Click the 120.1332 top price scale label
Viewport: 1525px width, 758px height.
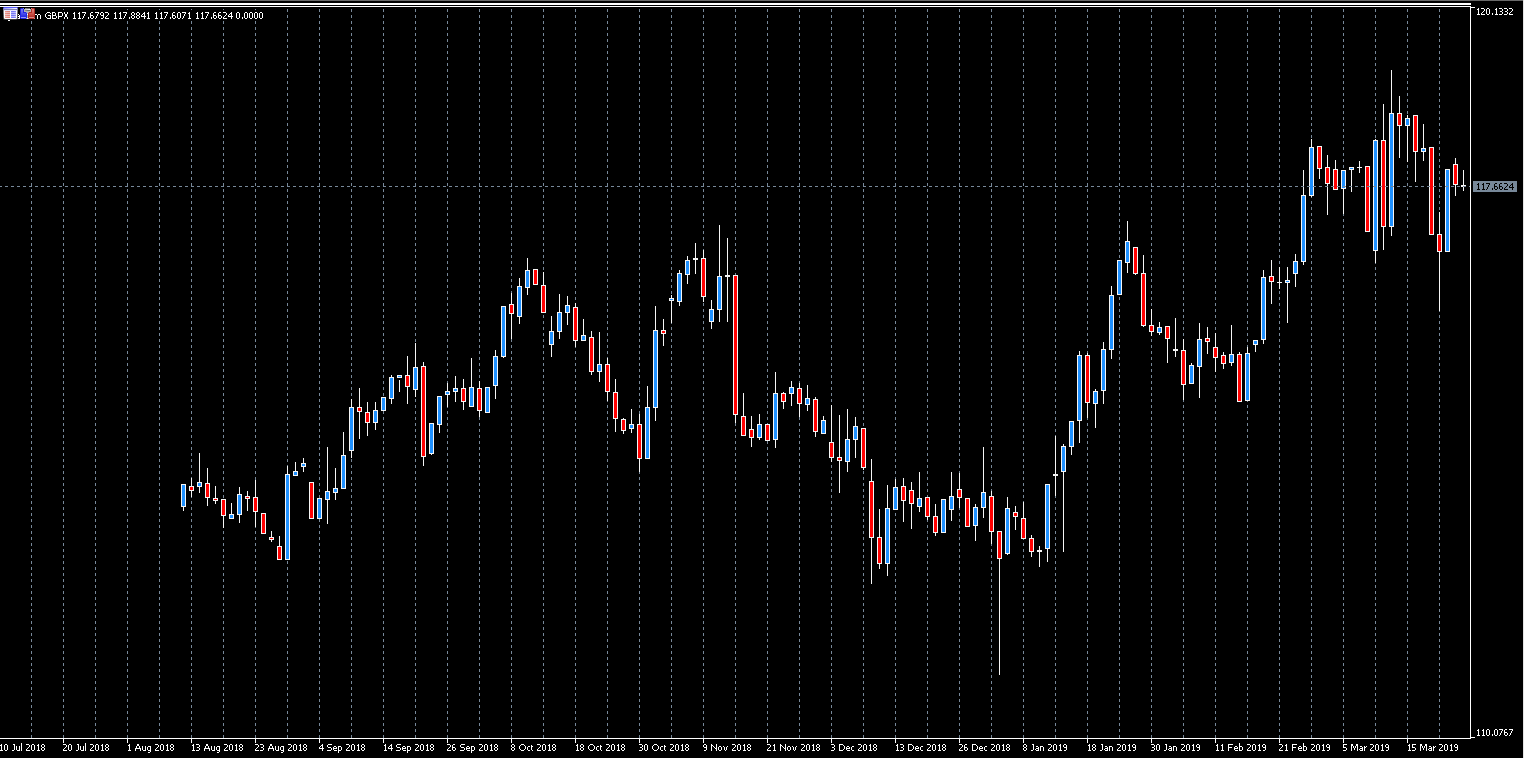click(x=1496, y=12)
